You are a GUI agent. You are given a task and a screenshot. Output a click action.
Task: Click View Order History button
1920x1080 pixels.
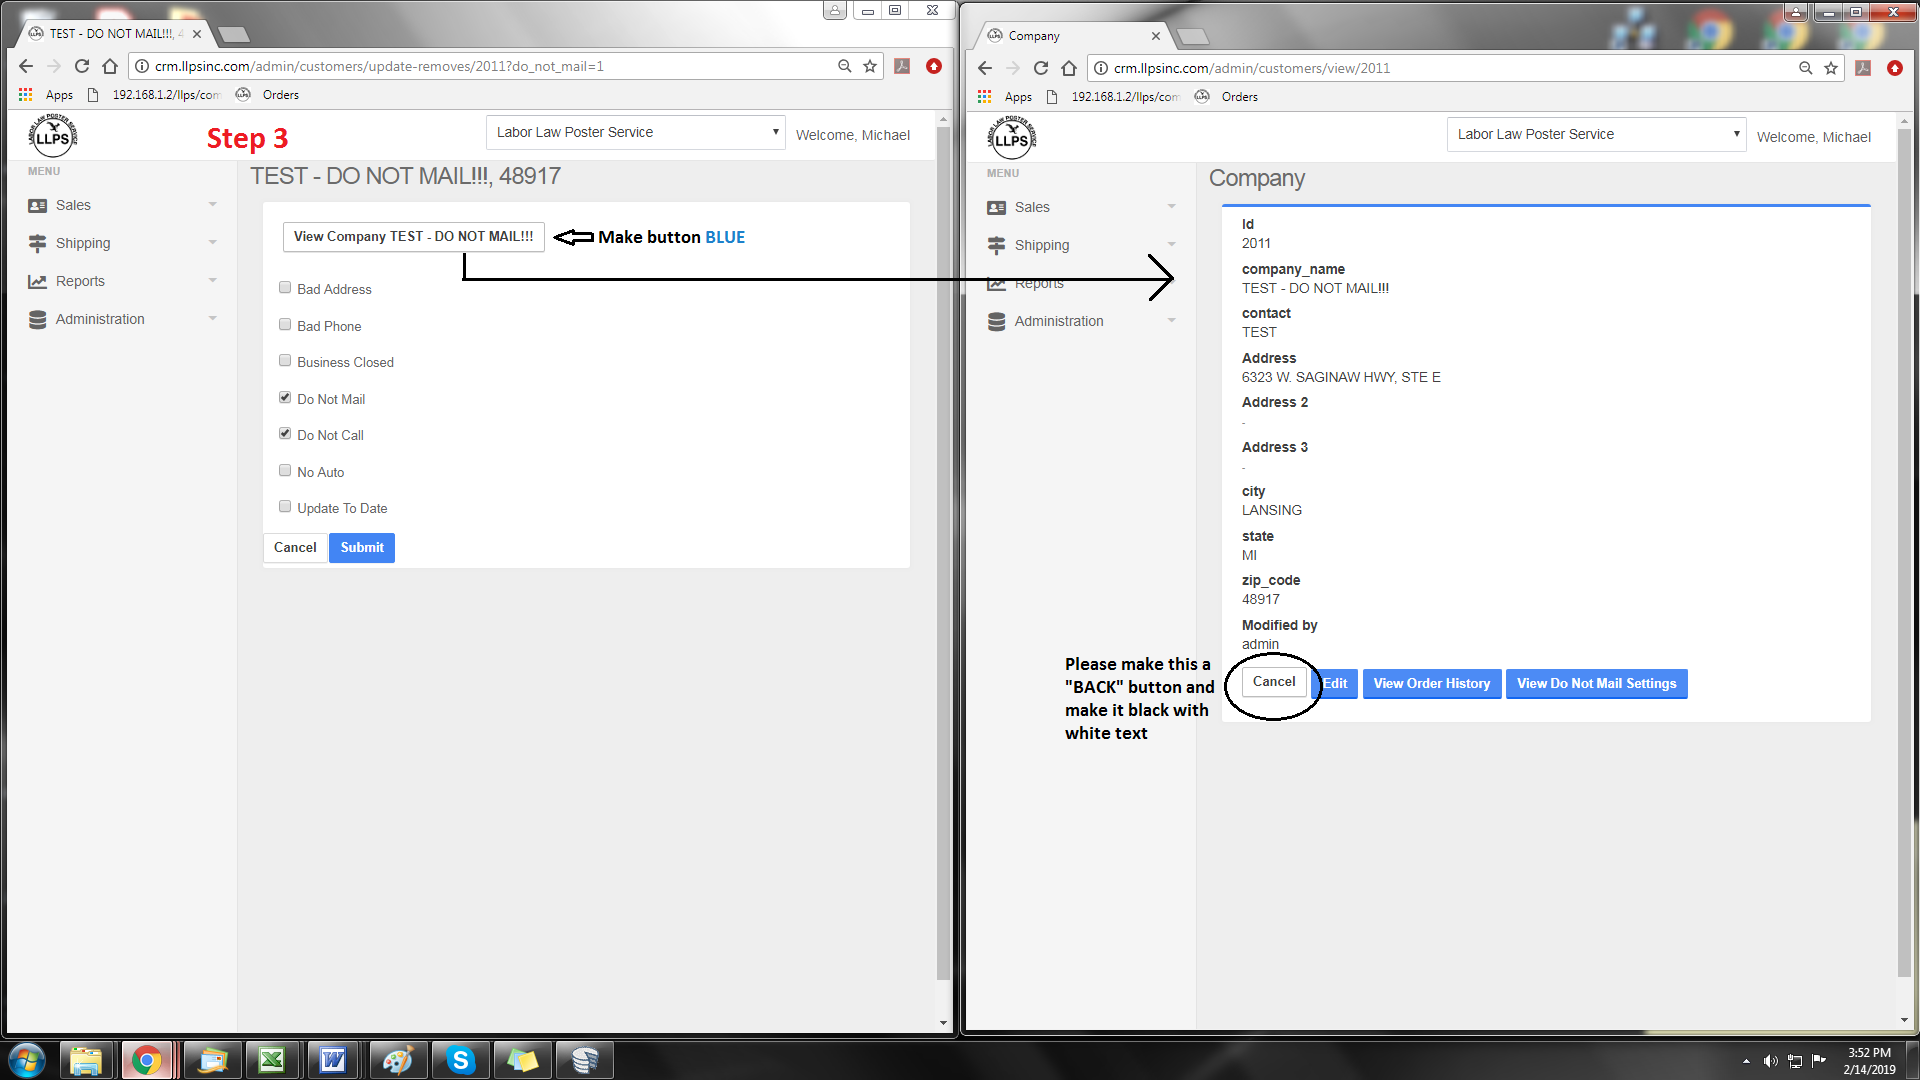click(1431, 684)
